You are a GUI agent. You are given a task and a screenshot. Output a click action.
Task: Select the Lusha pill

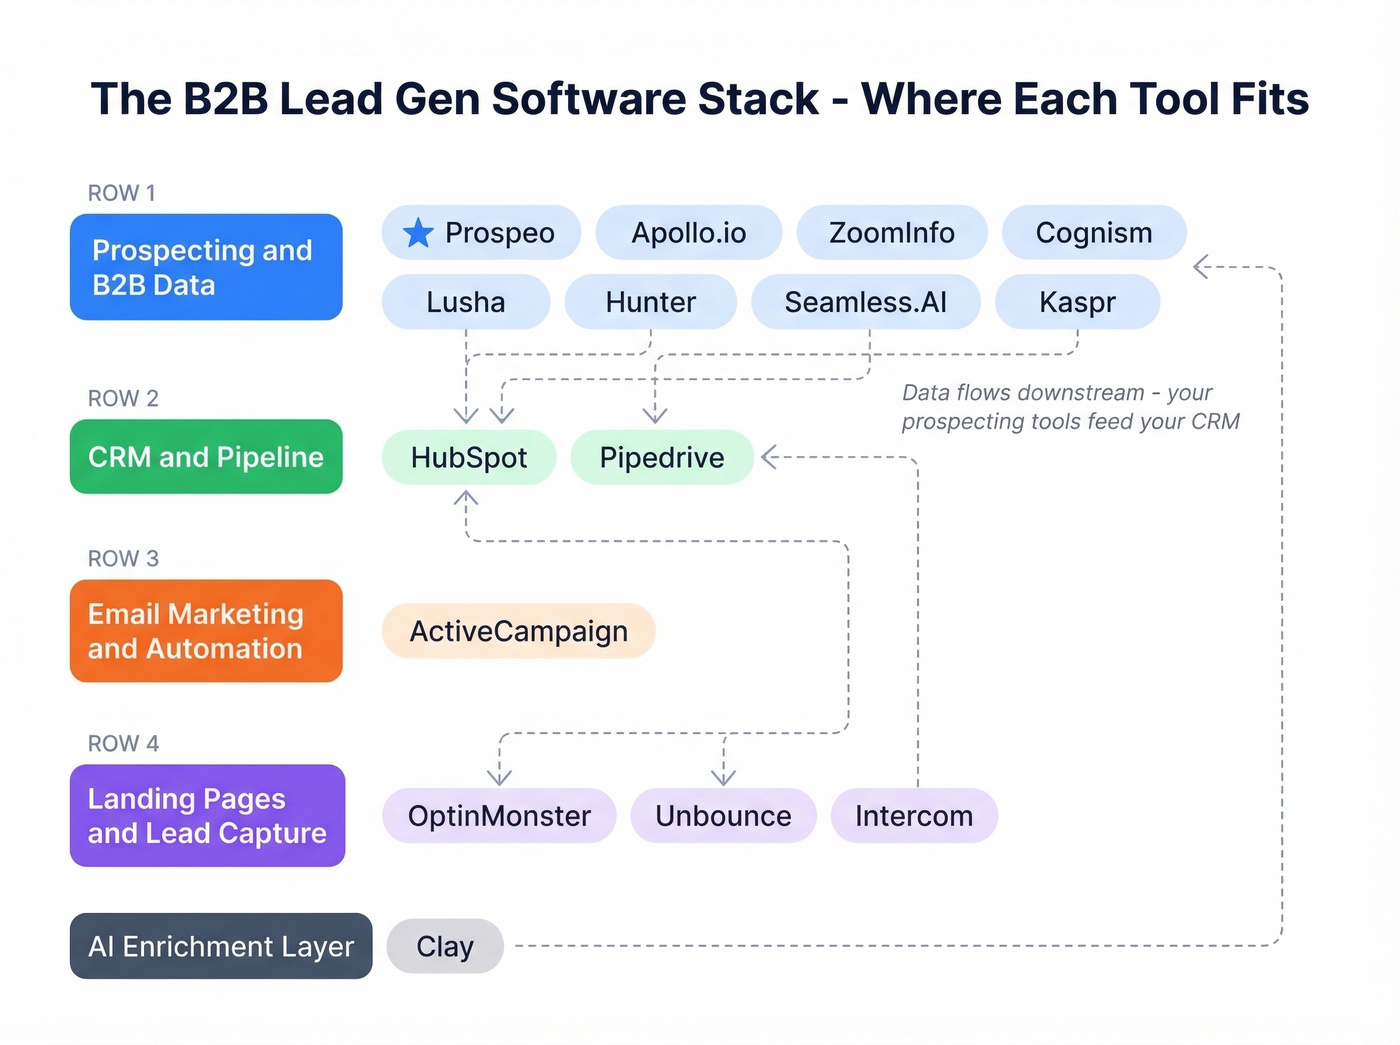coord(466,301)
